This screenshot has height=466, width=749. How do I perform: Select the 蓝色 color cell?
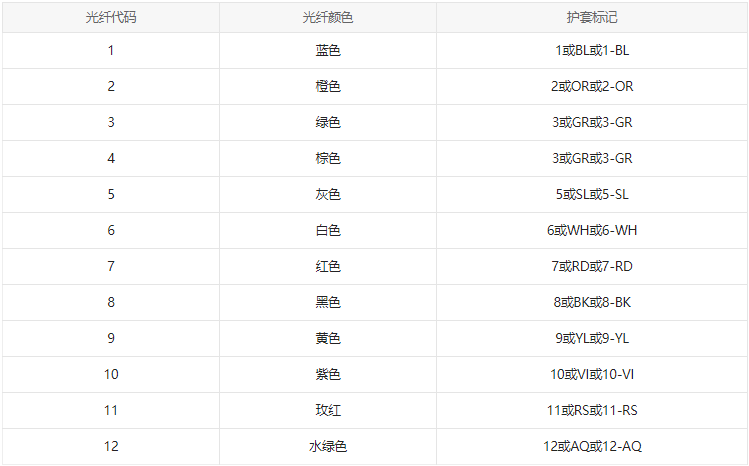(x=328, y=50)
